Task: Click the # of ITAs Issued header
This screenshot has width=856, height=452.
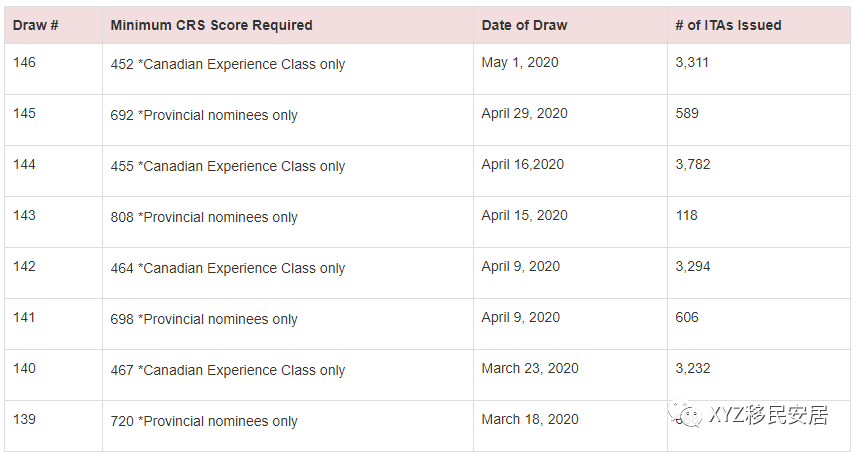Action: tap(728, 25)
